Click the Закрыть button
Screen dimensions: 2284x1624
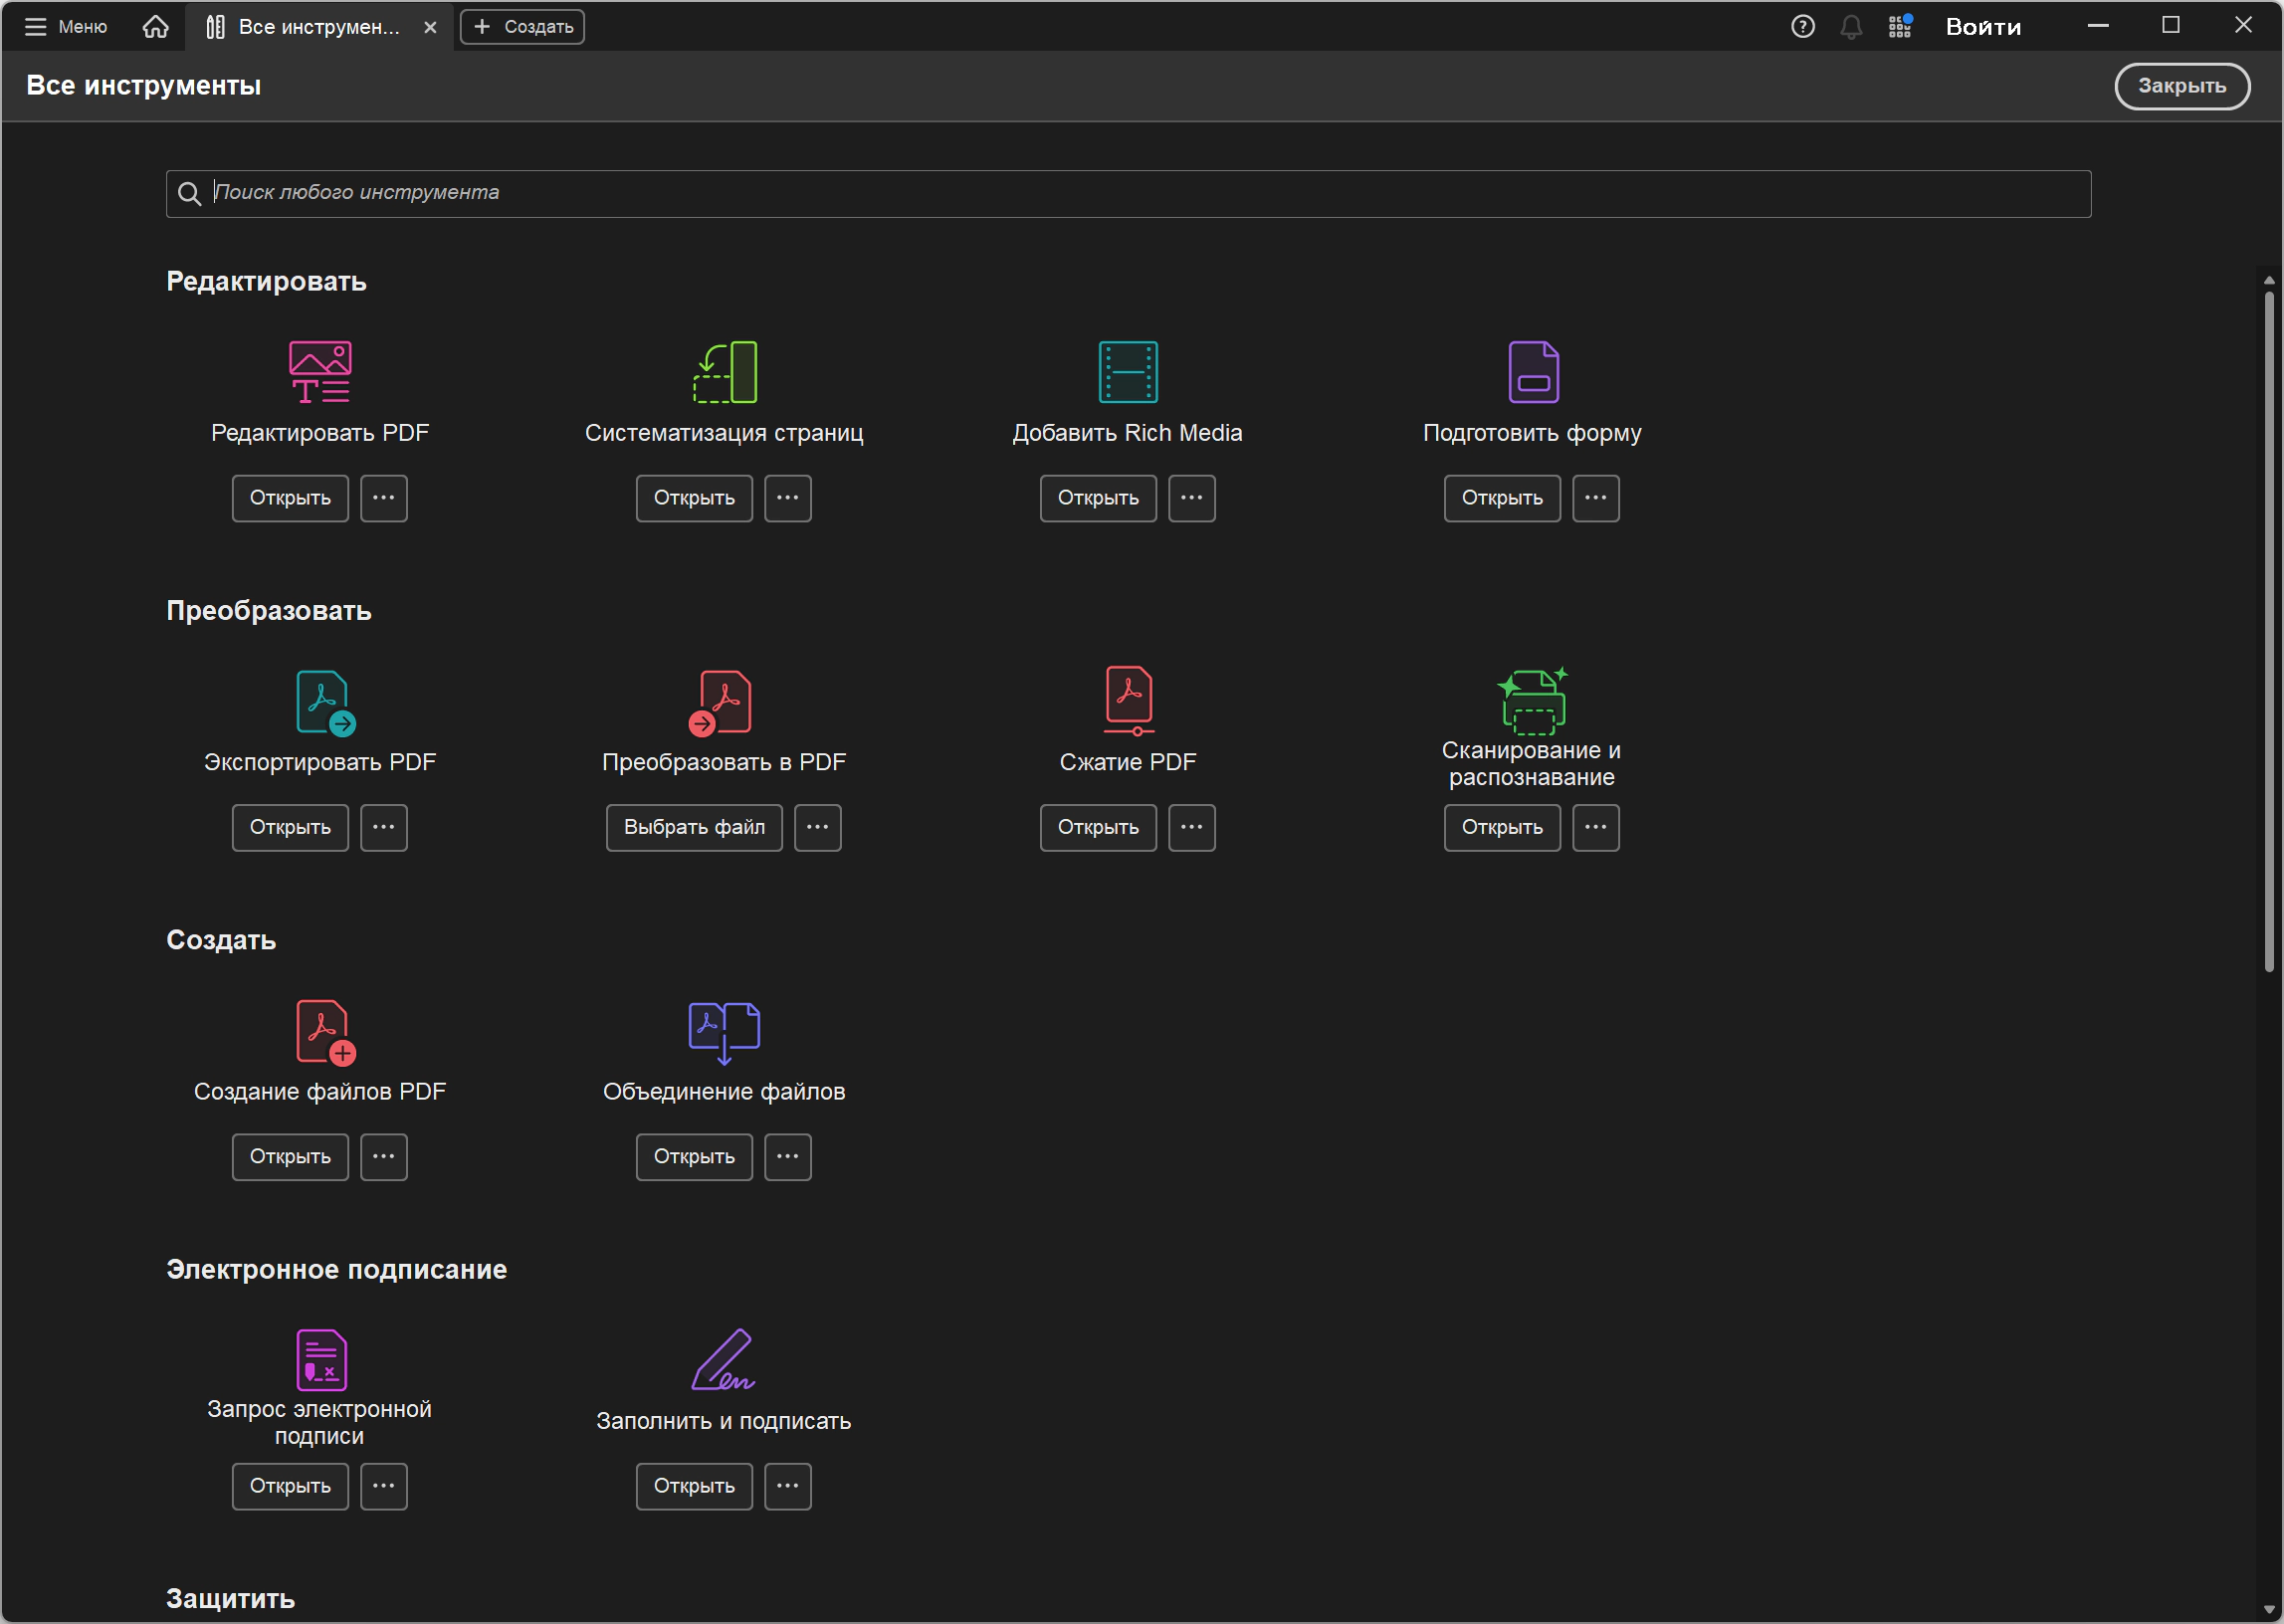(2181, 86)
